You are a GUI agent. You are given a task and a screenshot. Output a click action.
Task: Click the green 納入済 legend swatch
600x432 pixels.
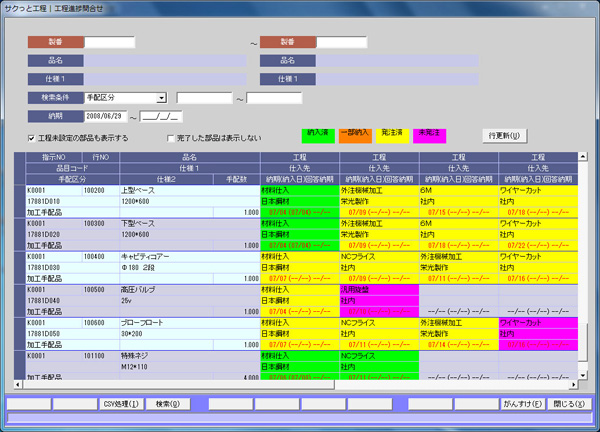(x=318, y=136)
